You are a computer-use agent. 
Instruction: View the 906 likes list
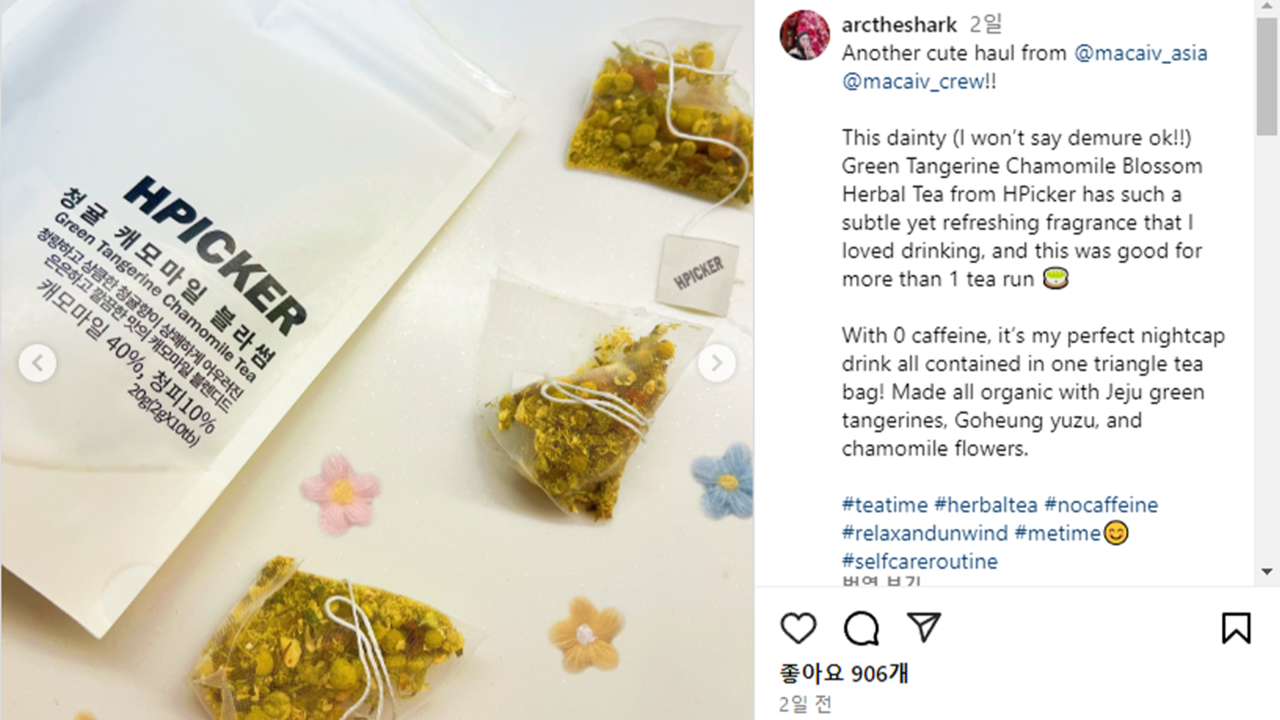click(x=844, y=674)
